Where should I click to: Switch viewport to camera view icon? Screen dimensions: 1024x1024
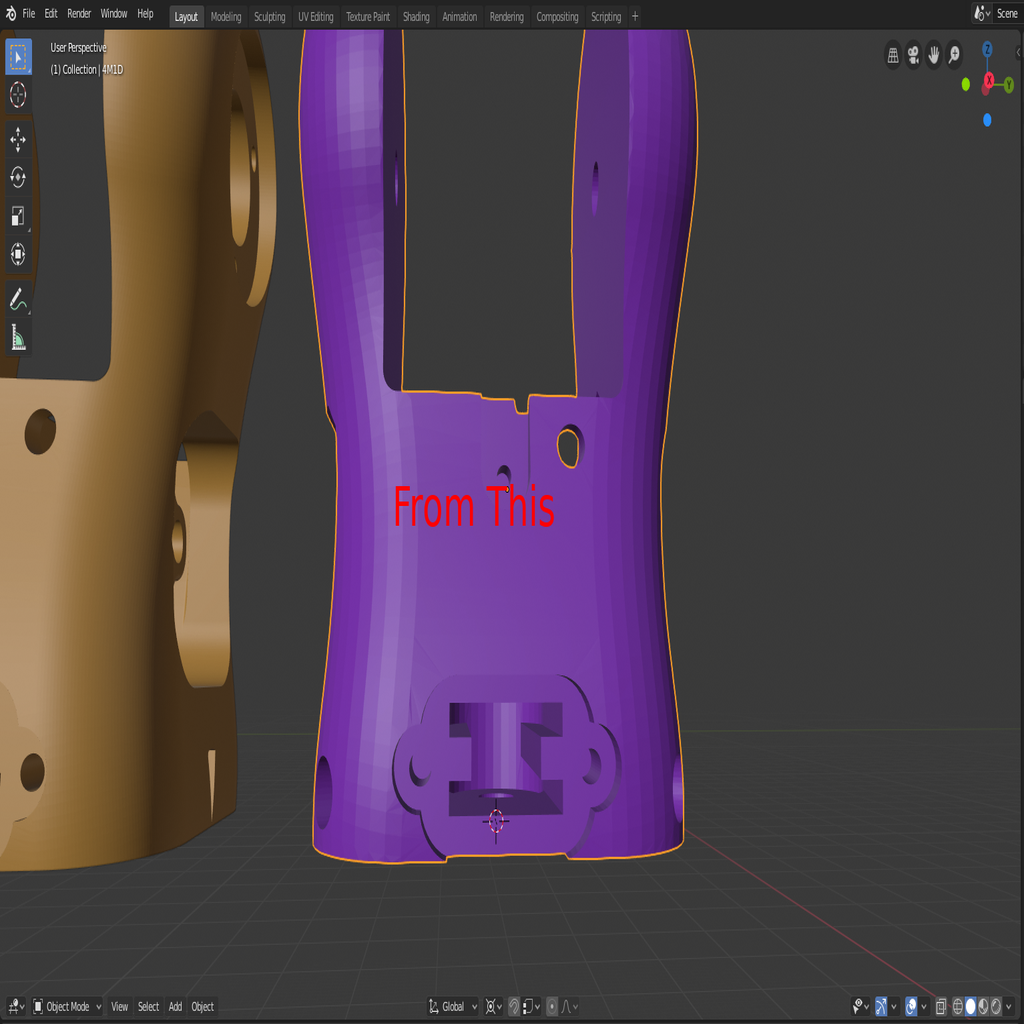(x=913, y=54)
